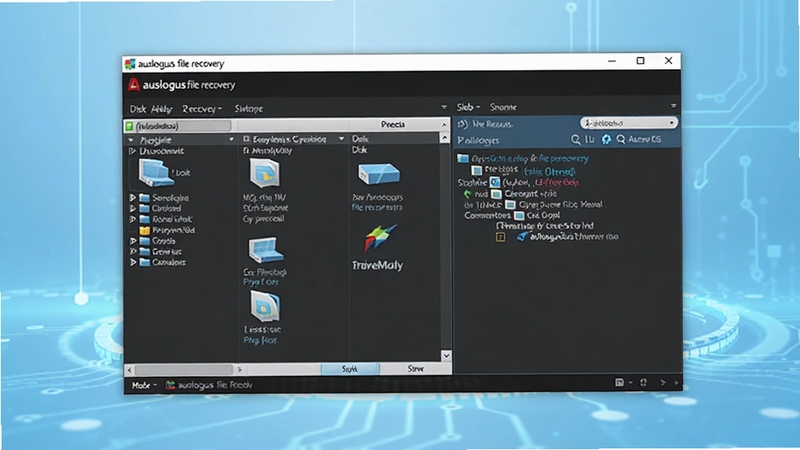The height and width of the screenshot is (450, 800).
Task: Open the Recovey menu
Action: coord(202,109)
